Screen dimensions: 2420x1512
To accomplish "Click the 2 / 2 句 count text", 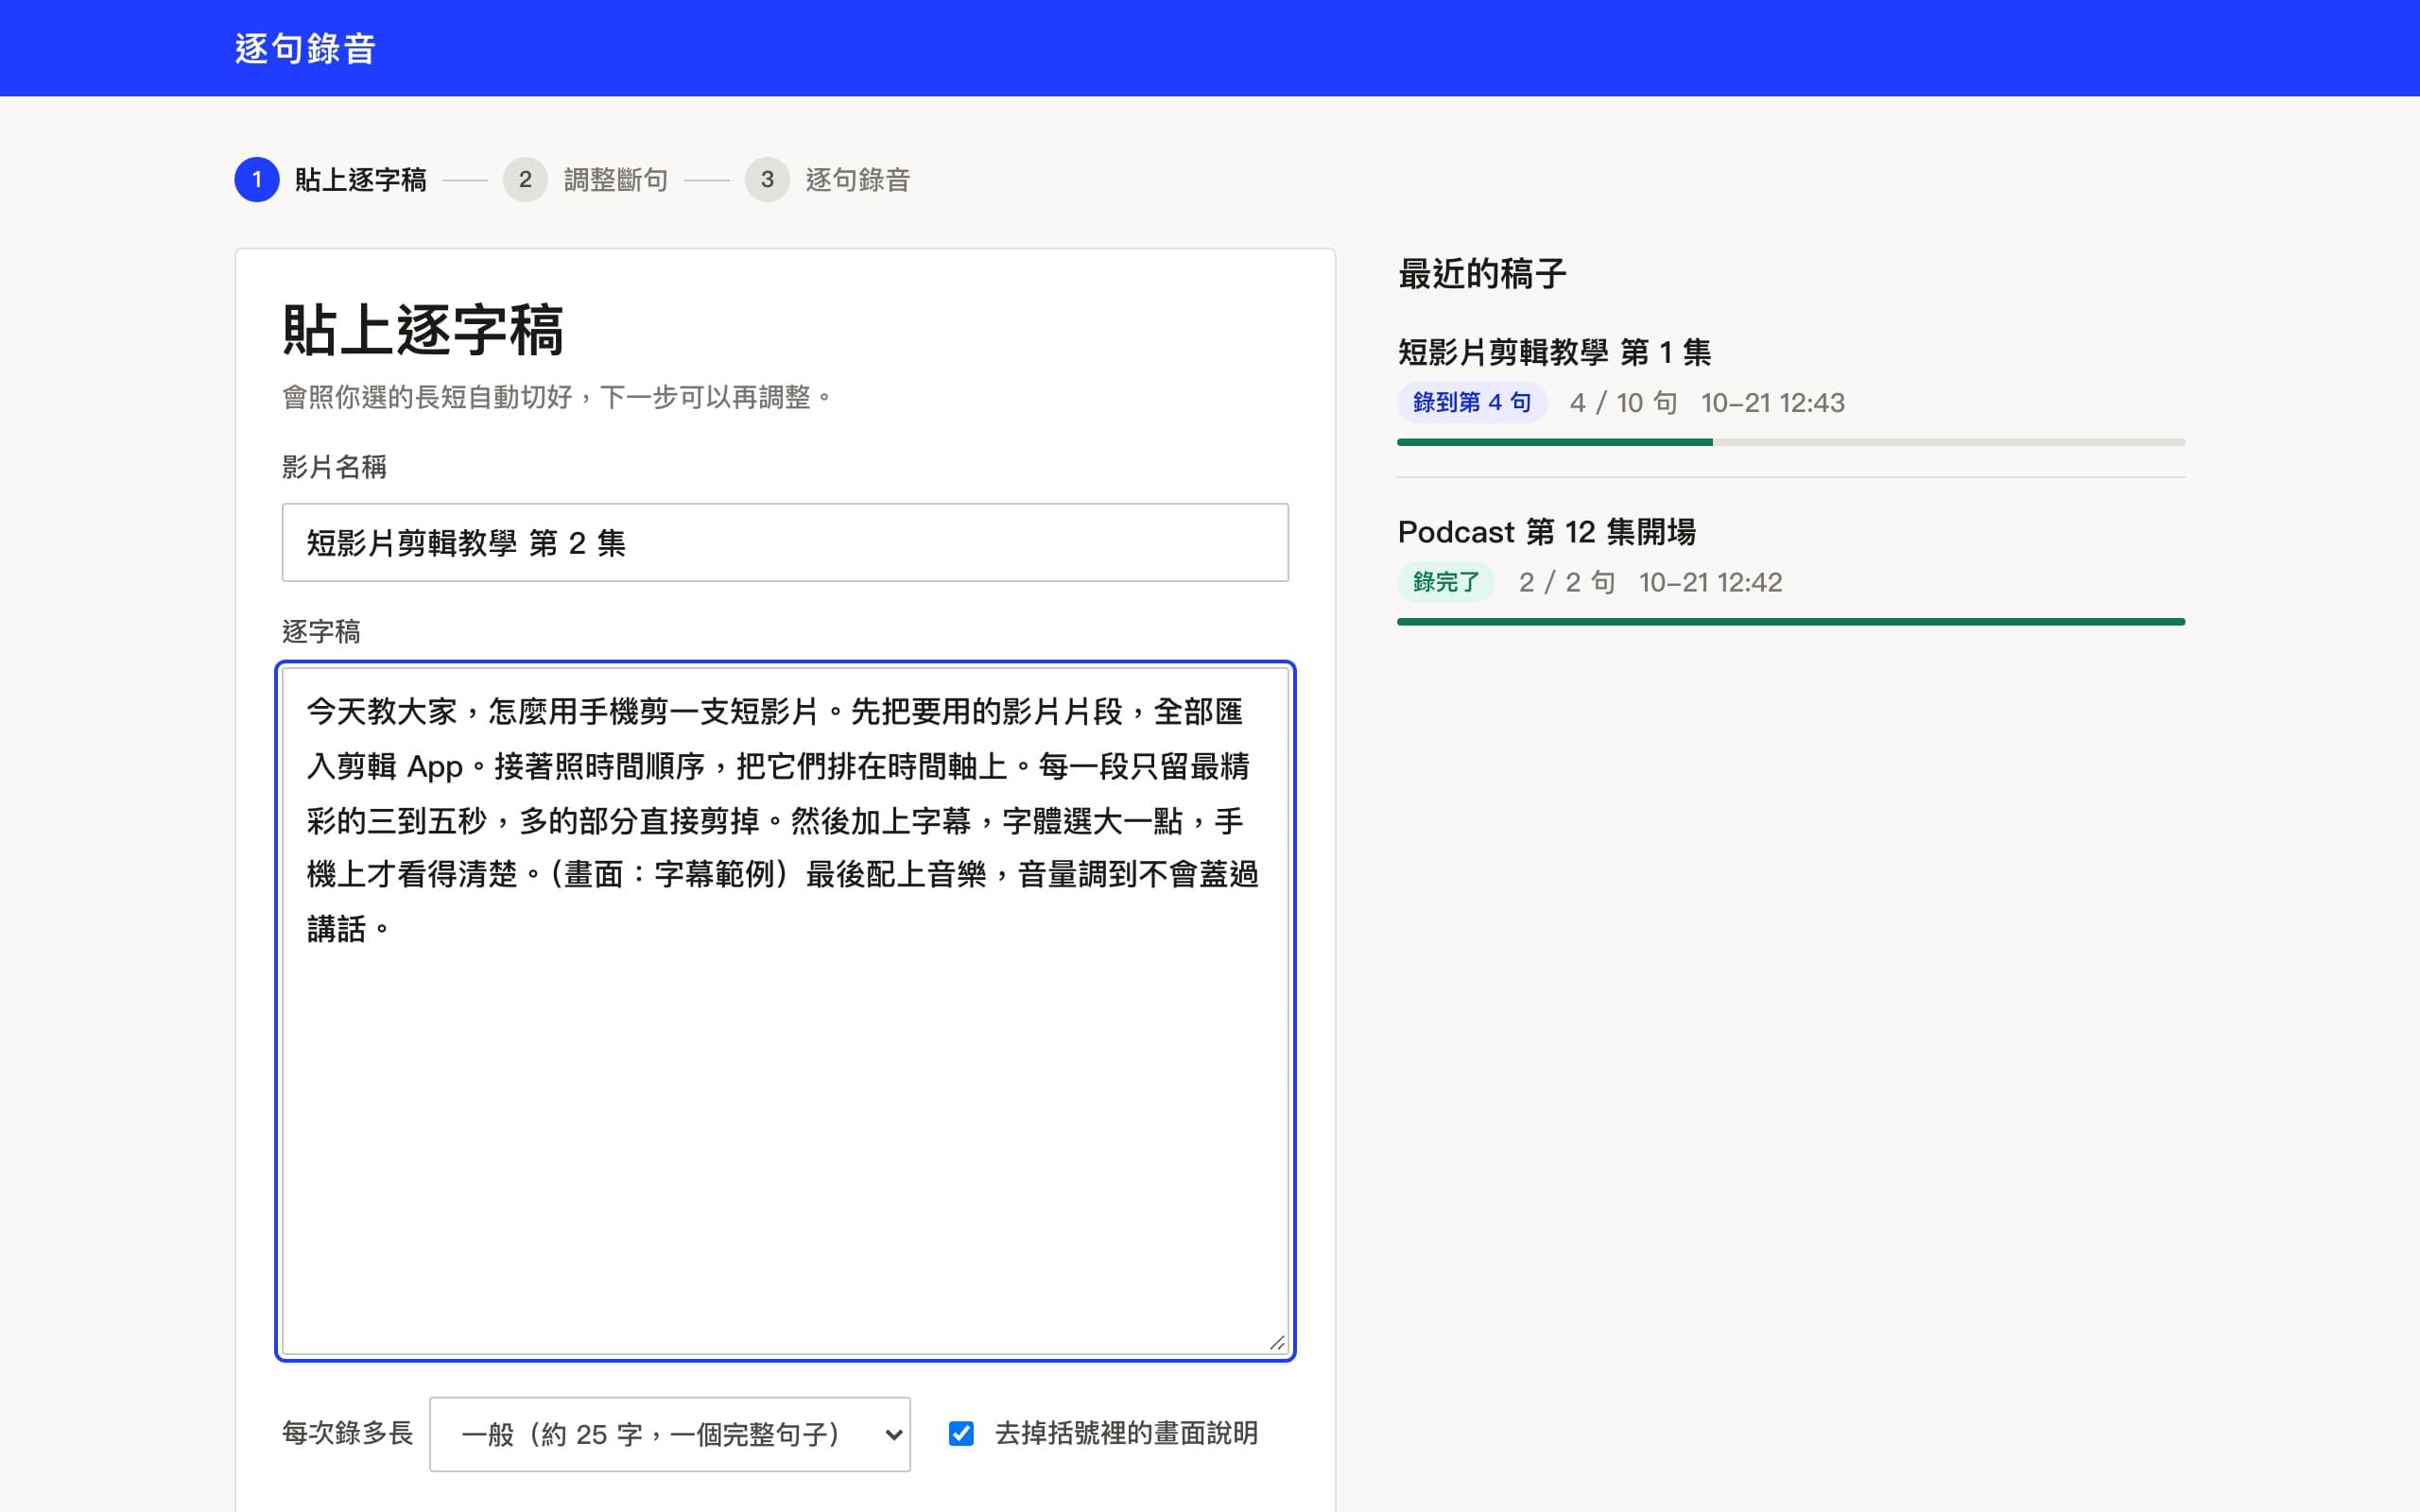I will pyautogui.click(x=1567, y=582).
